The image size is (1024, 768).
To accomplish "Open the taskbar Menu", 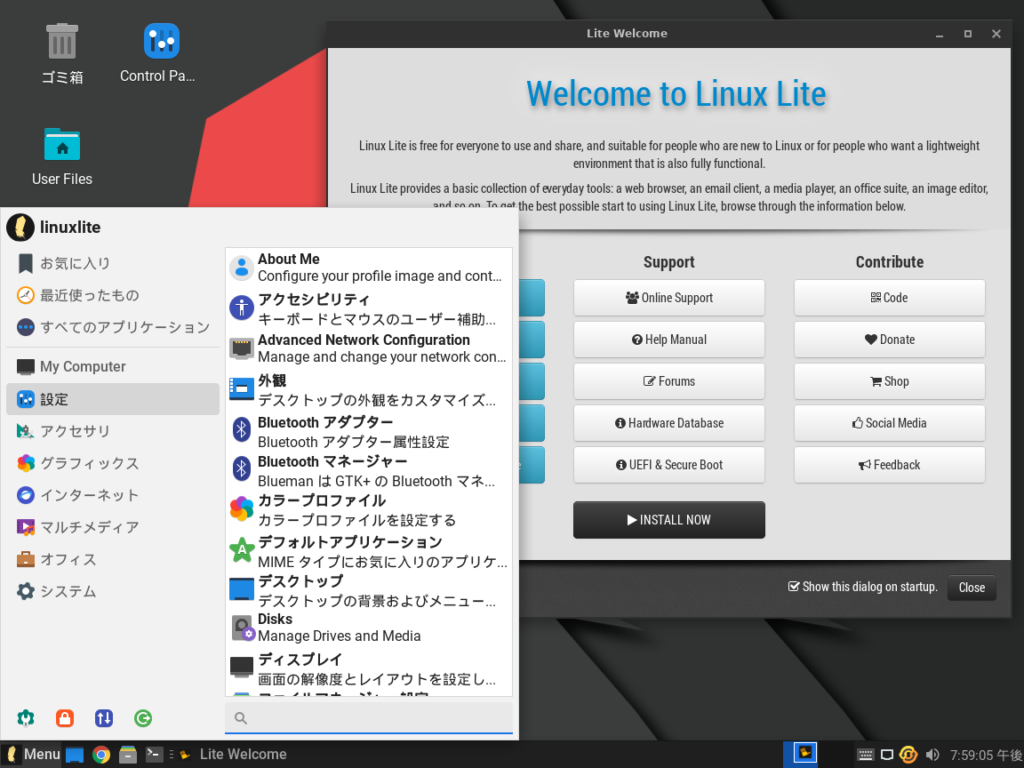I will 33,754.
